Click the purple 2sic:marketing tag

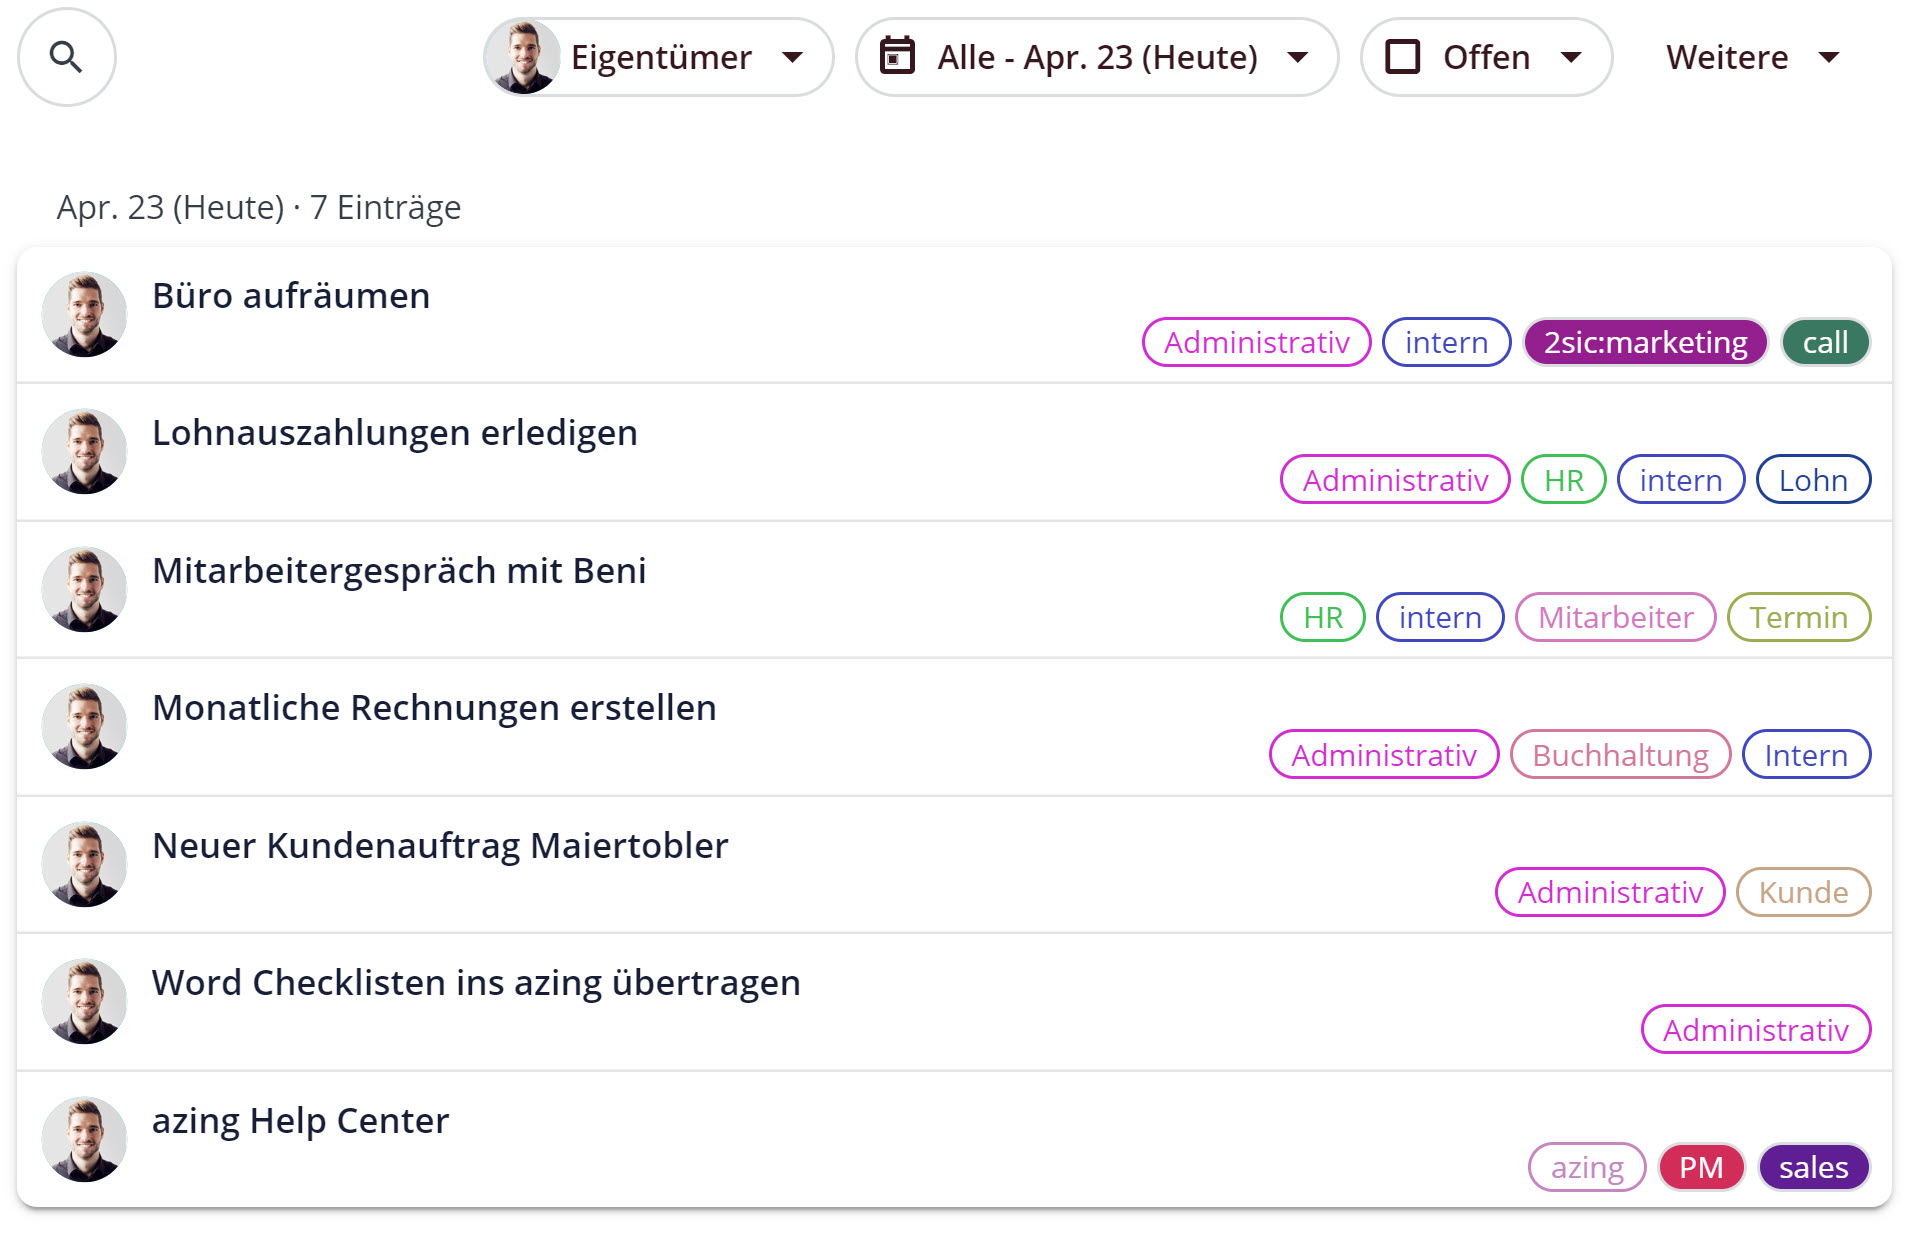pos(1645,343)
